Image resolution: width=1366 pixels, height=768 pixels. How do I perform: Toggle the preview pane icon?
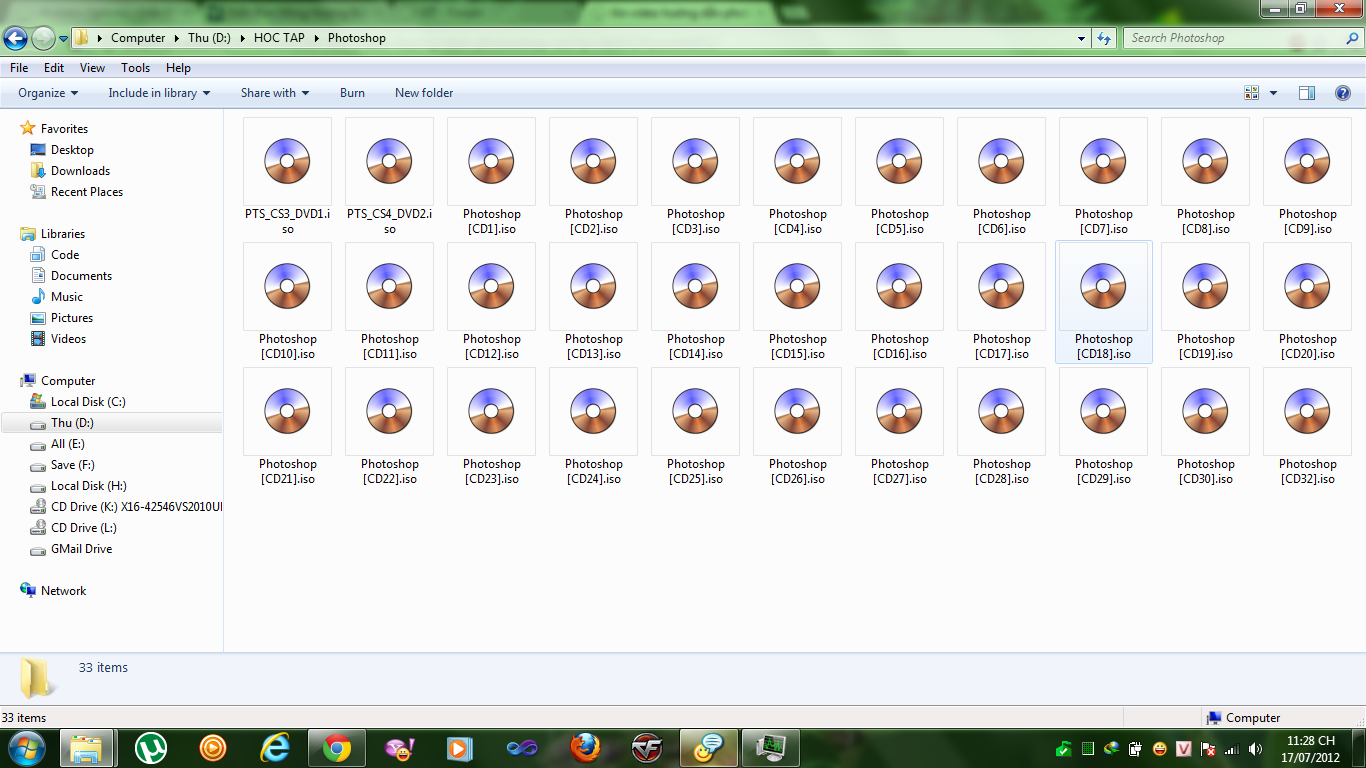pyautogui.click(x=1307, y=93)
